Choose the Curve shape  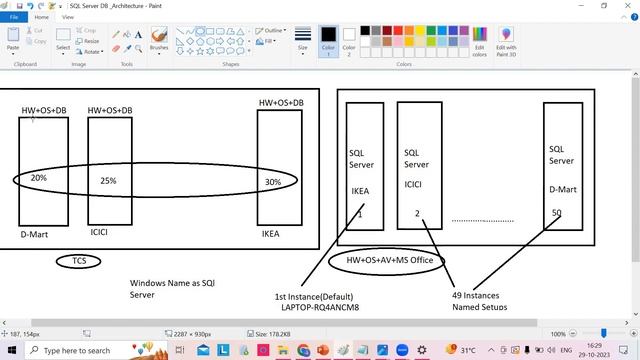pos(190,31)
